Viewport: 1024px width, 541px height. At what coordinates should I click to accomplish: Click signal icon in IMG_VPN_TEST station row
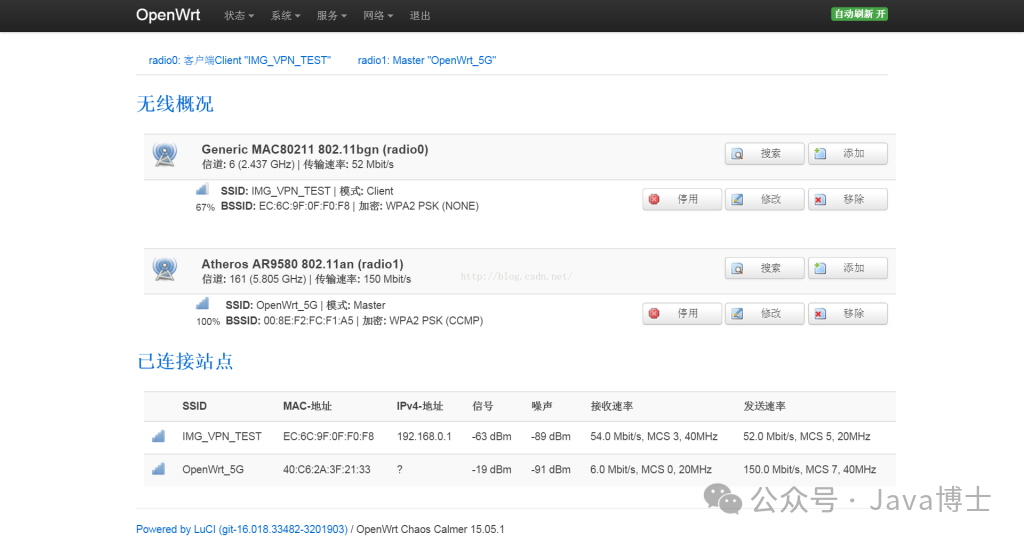pos(158,436)
